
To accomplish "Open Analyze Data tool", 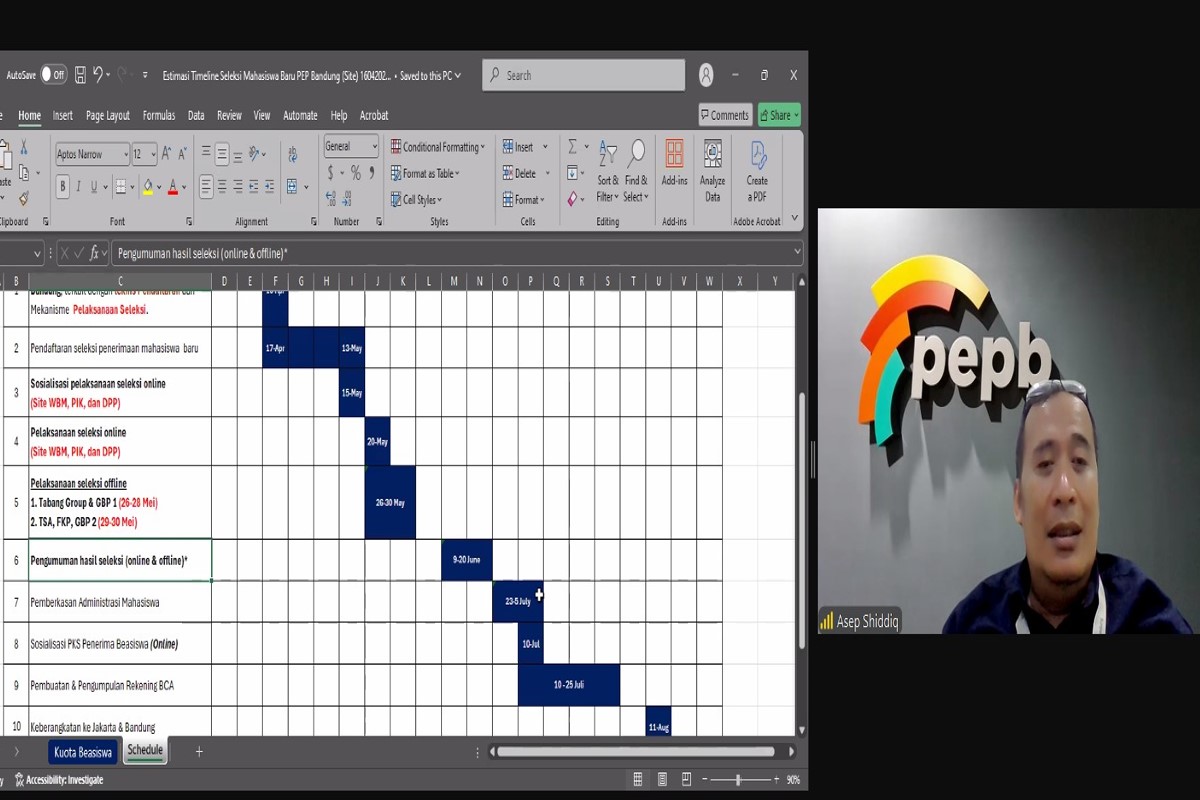I will (712, 170).
